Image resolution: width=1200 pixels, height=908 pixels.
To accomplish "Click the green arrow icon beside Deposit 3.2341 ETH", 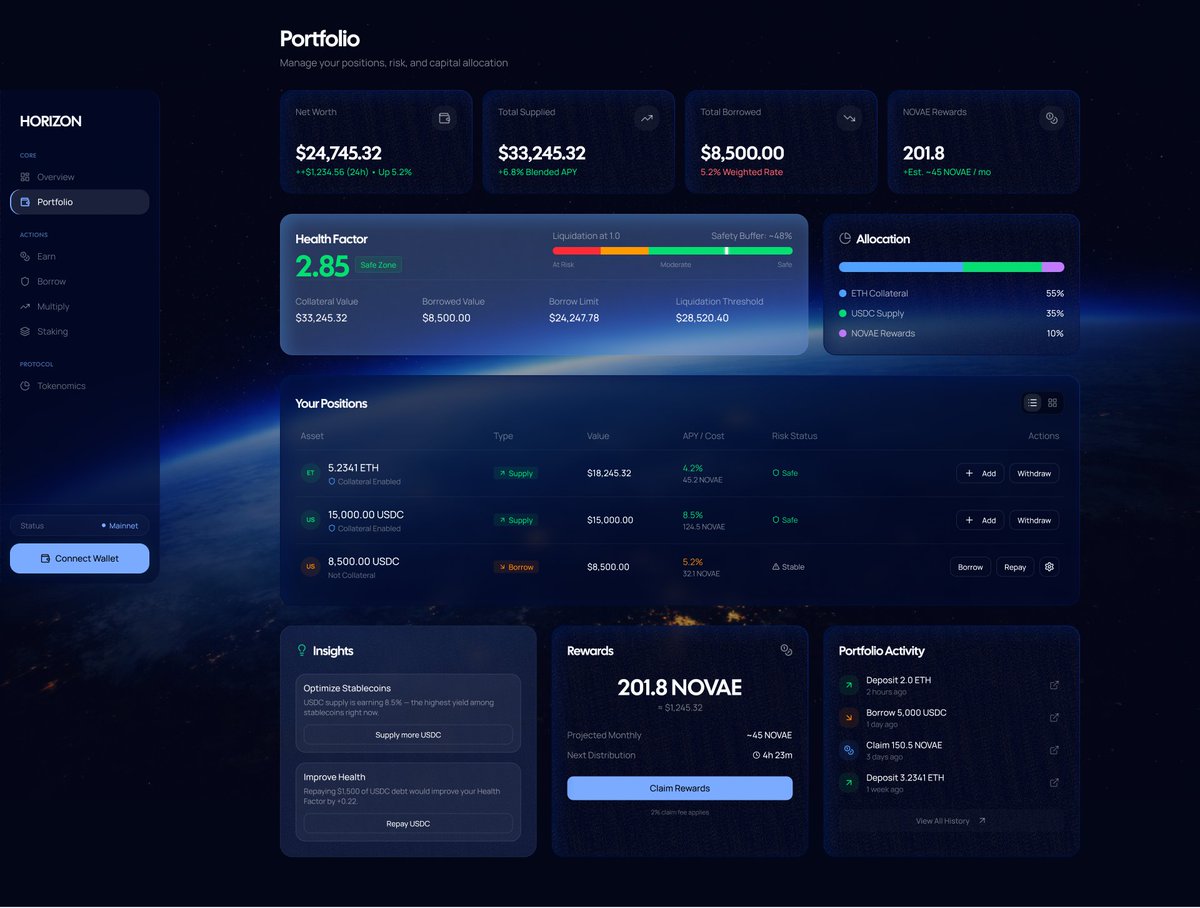I will [x=848, y=783].
